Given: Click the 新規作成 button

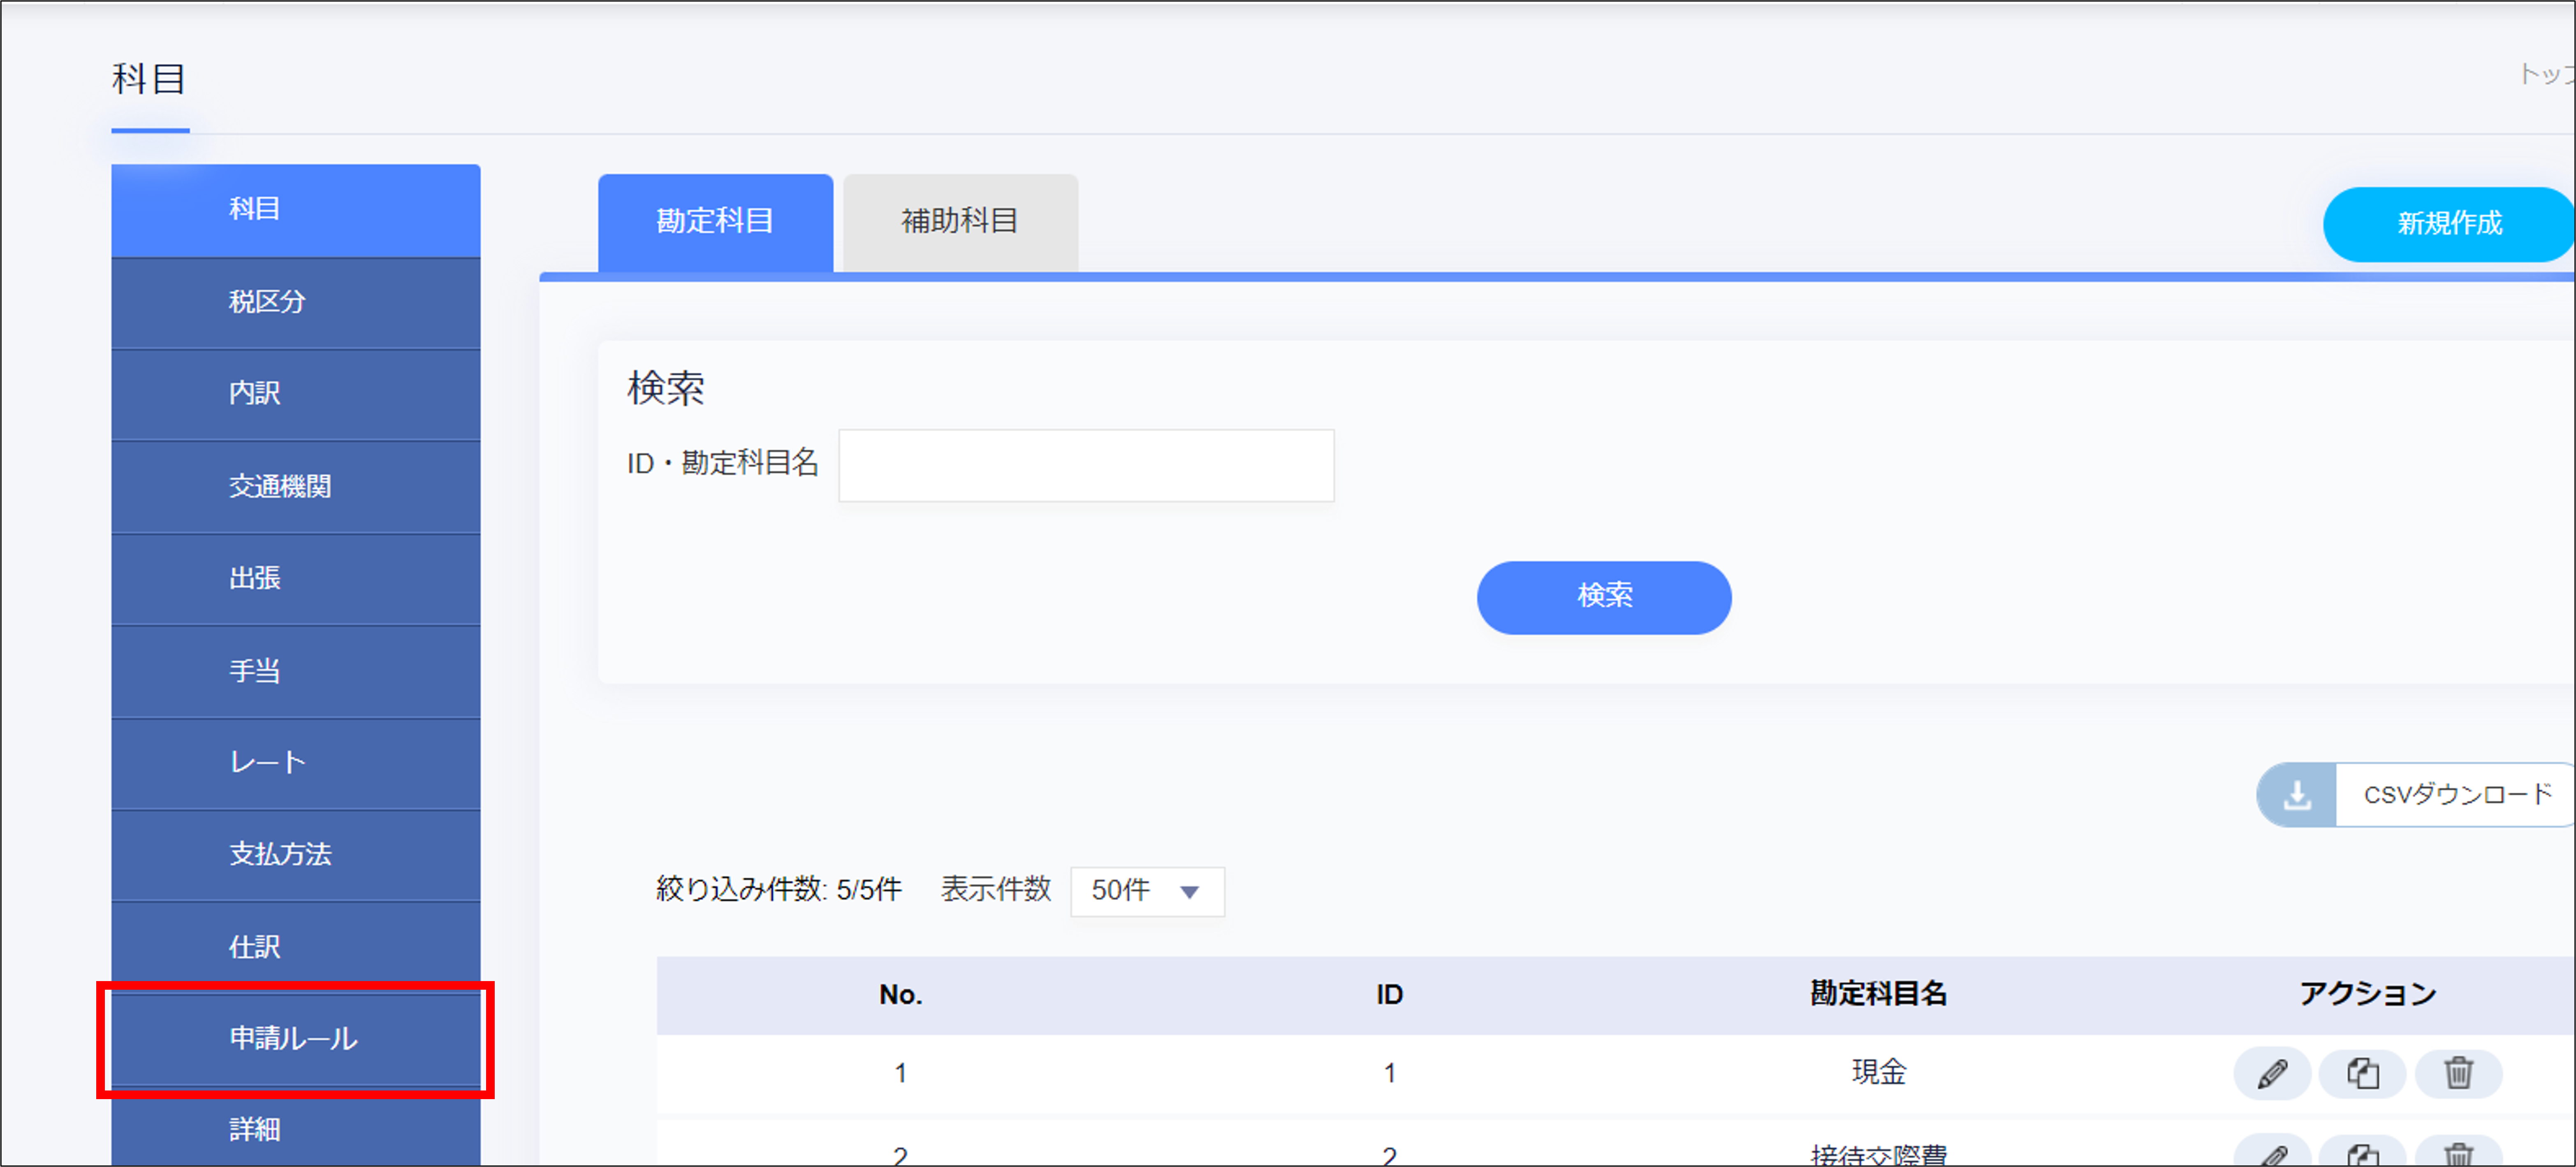Looking at the screenshot, I should coord(2448,224).
